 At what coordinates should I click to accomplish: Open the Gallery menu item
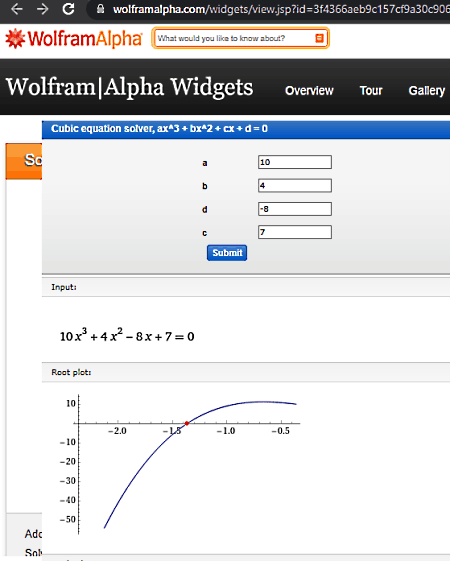pos(427,91)
